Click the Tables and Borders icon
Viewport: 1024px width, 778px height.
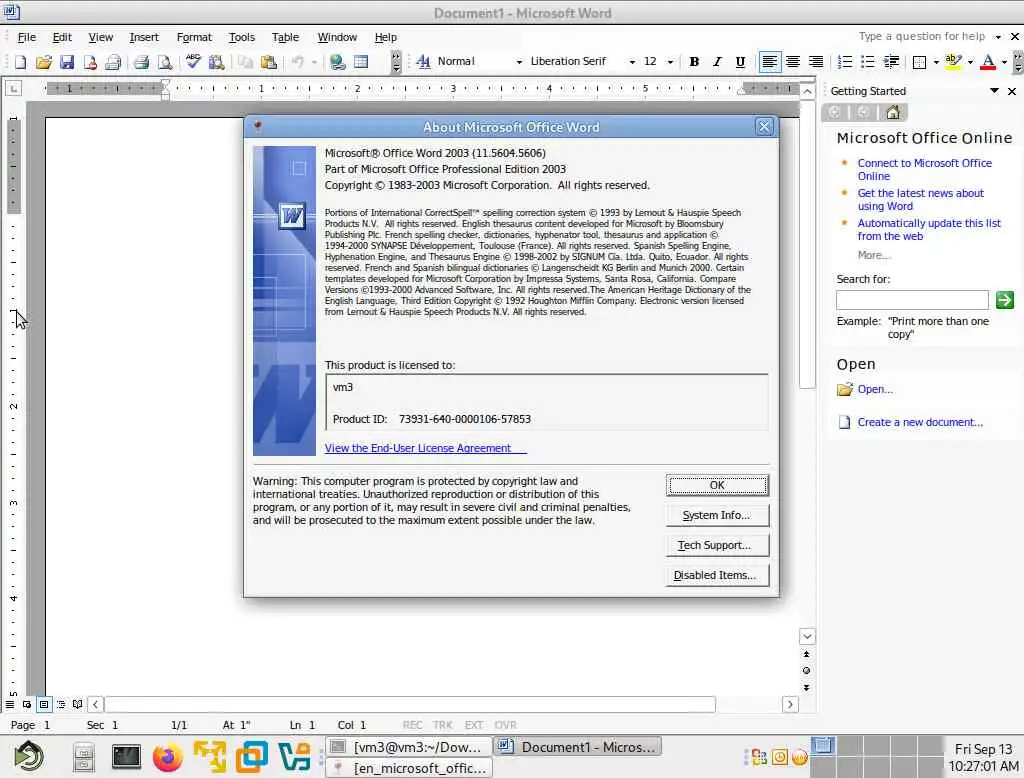(x=361, y=62)
